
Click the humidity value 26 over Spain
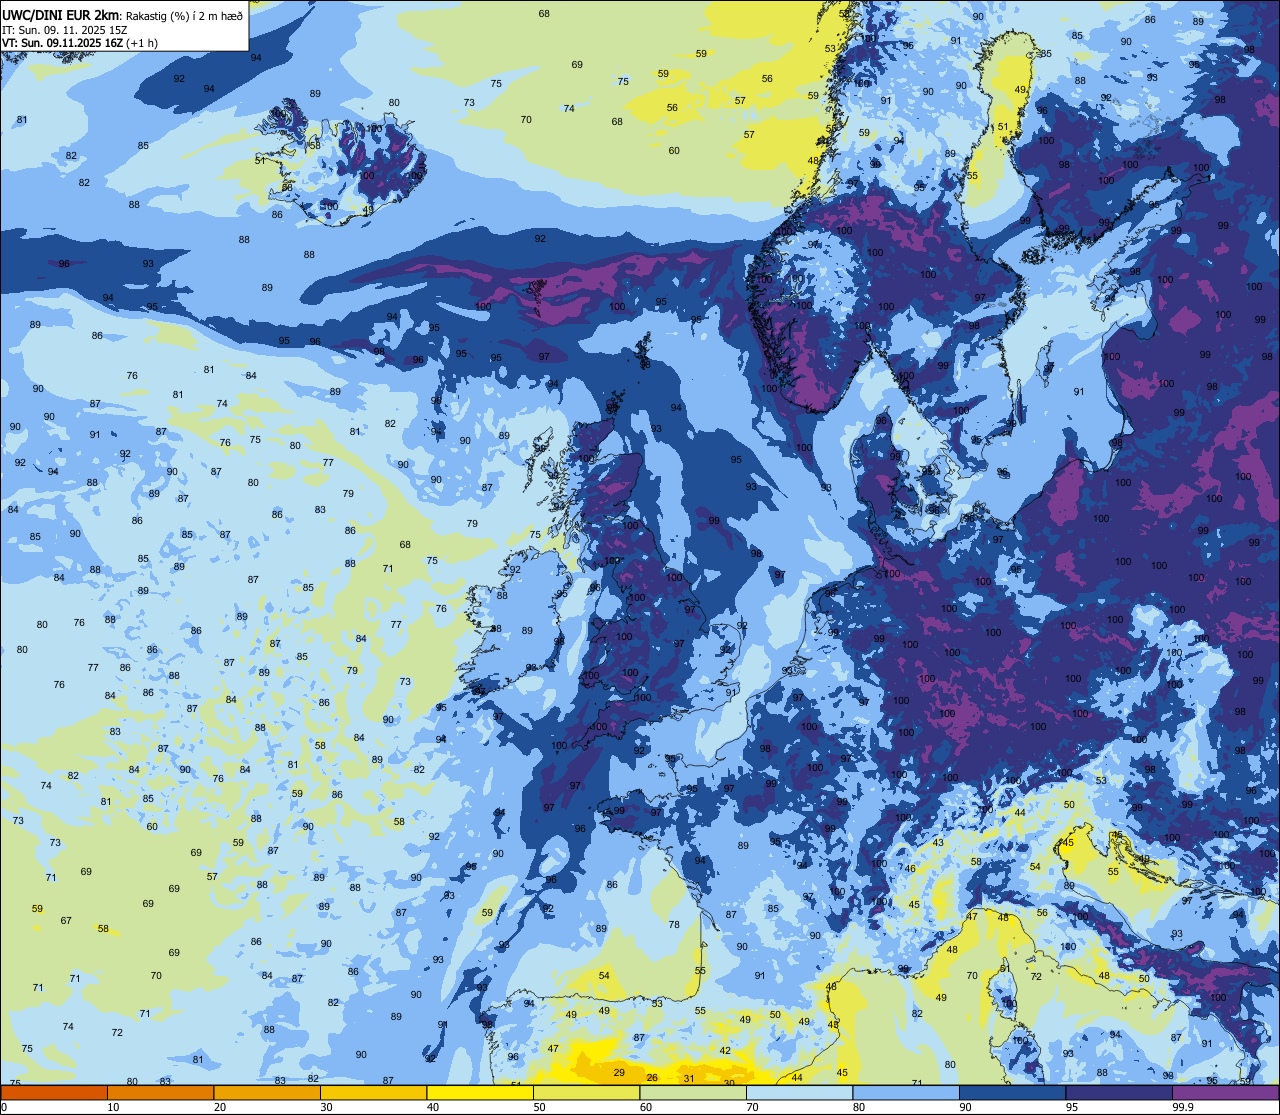pyautogui.click(x=652, y=1078)
